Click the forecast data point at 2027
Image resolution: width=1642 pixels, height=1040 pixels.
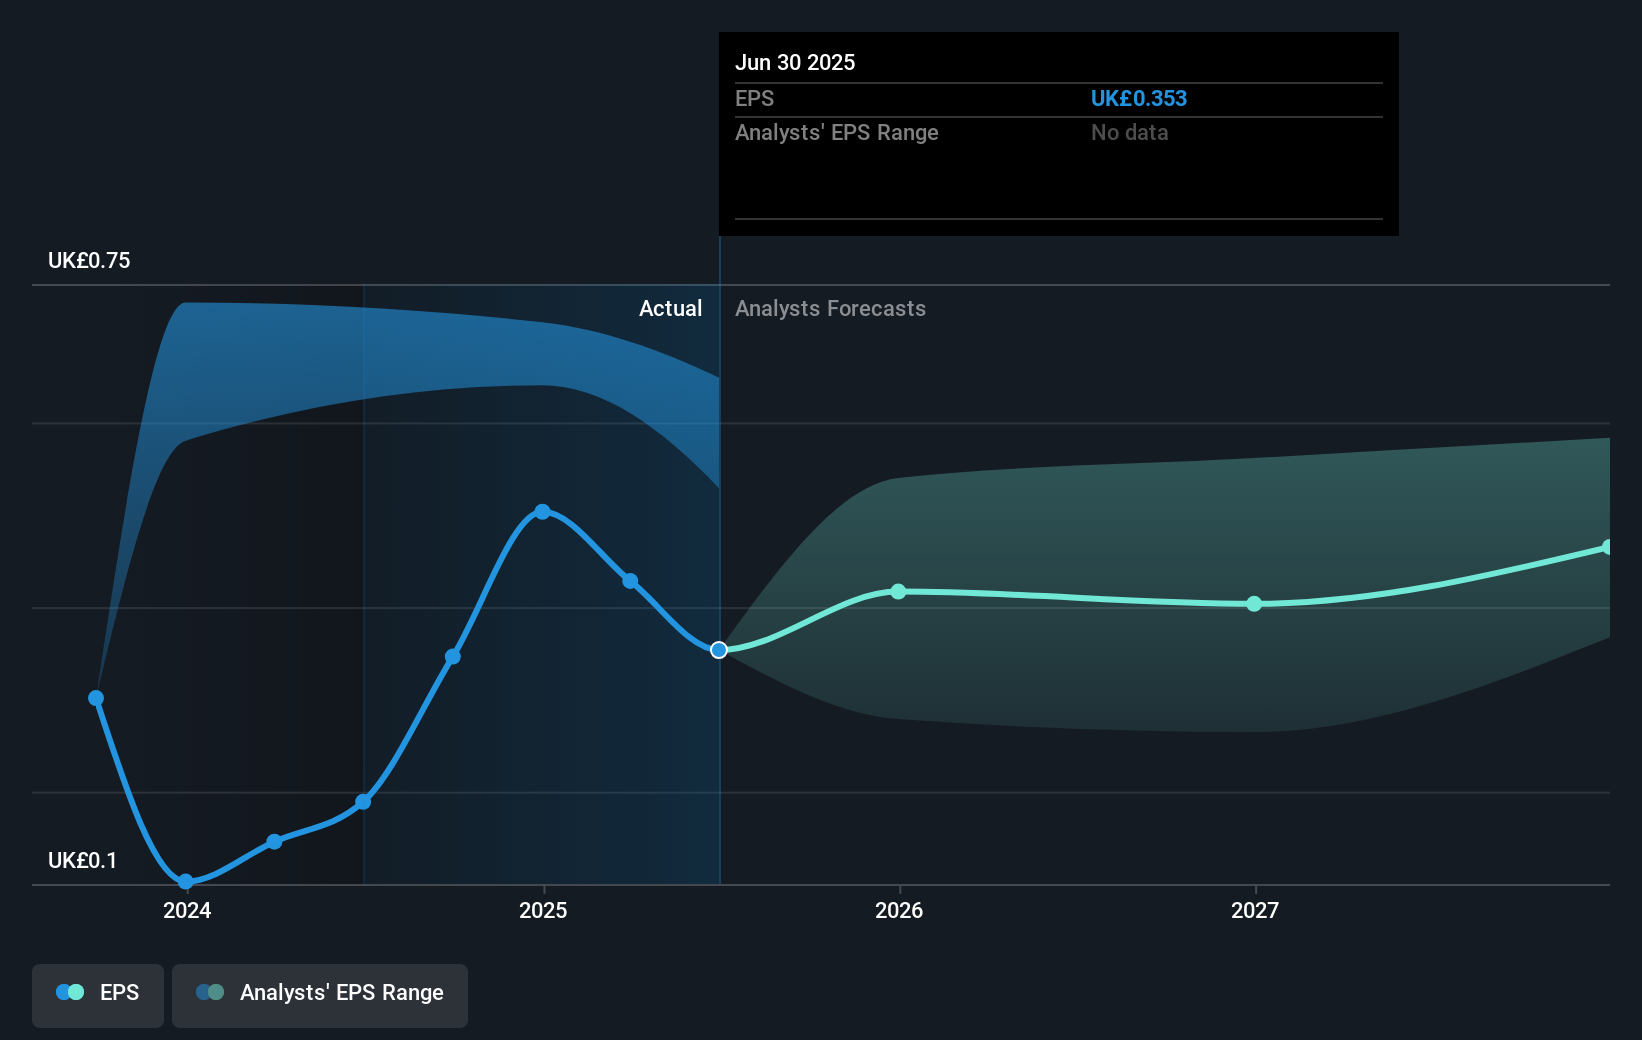(1254, 604)
